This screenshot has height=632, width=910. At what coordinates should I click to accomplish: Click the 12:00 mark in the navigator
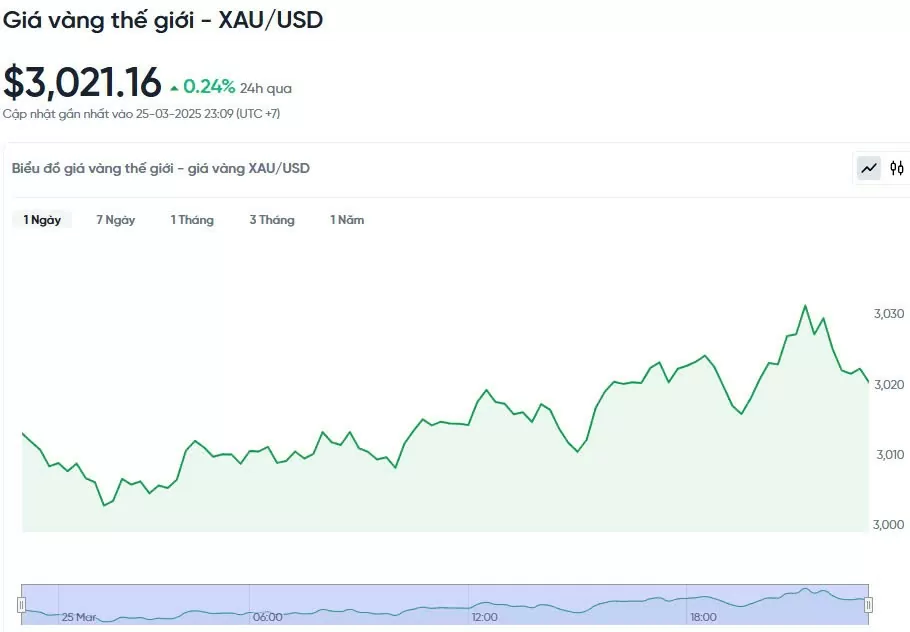point(485,617)
